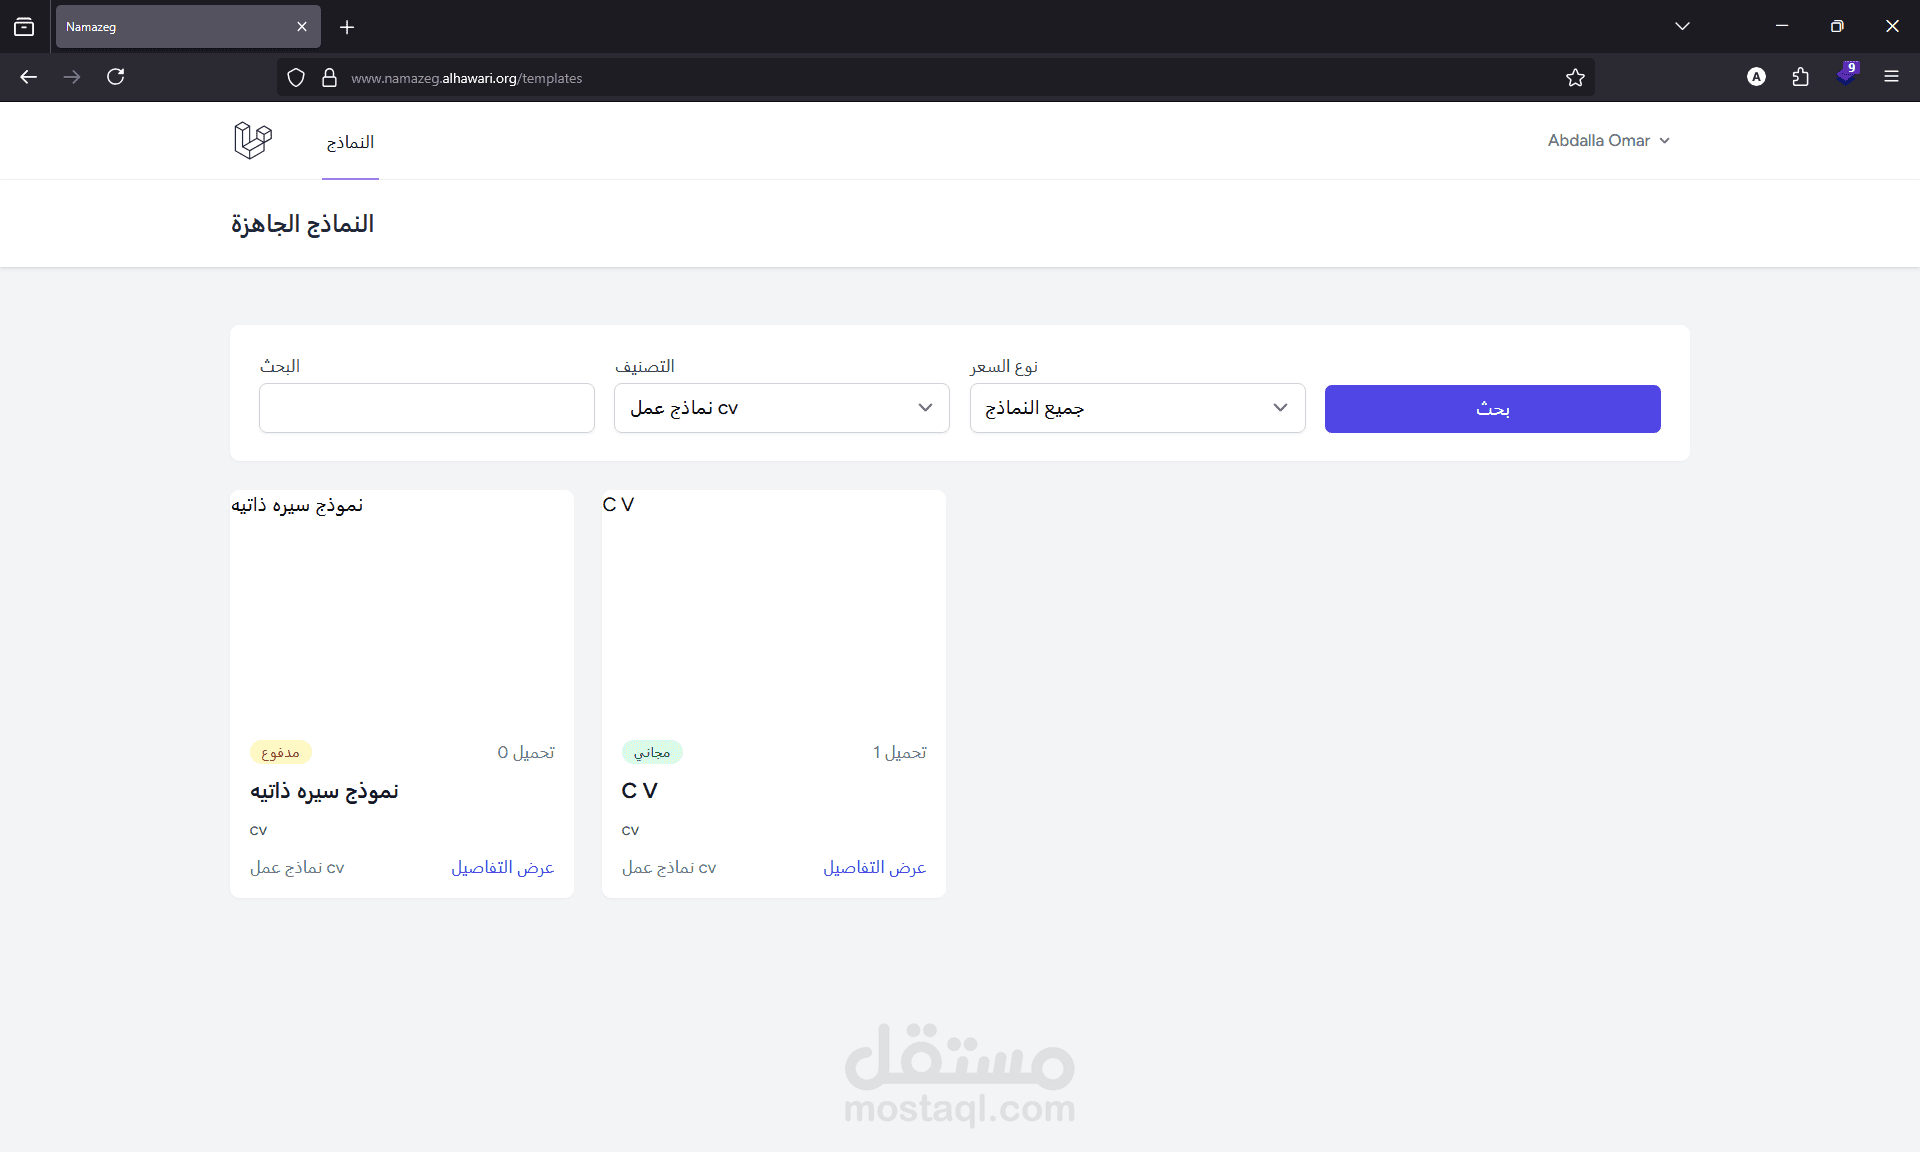Screen dimensions: 1920x1152
Task: Open the التصنيف category dropdown
Action: tap(782, 408)
